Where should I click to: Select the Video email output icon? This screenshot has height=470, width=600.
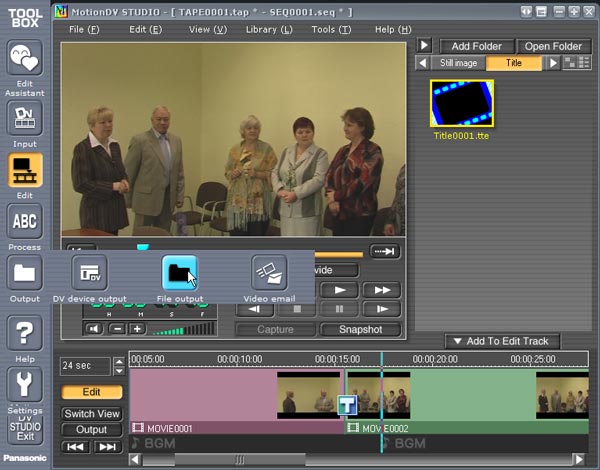(x=269, y=272)
